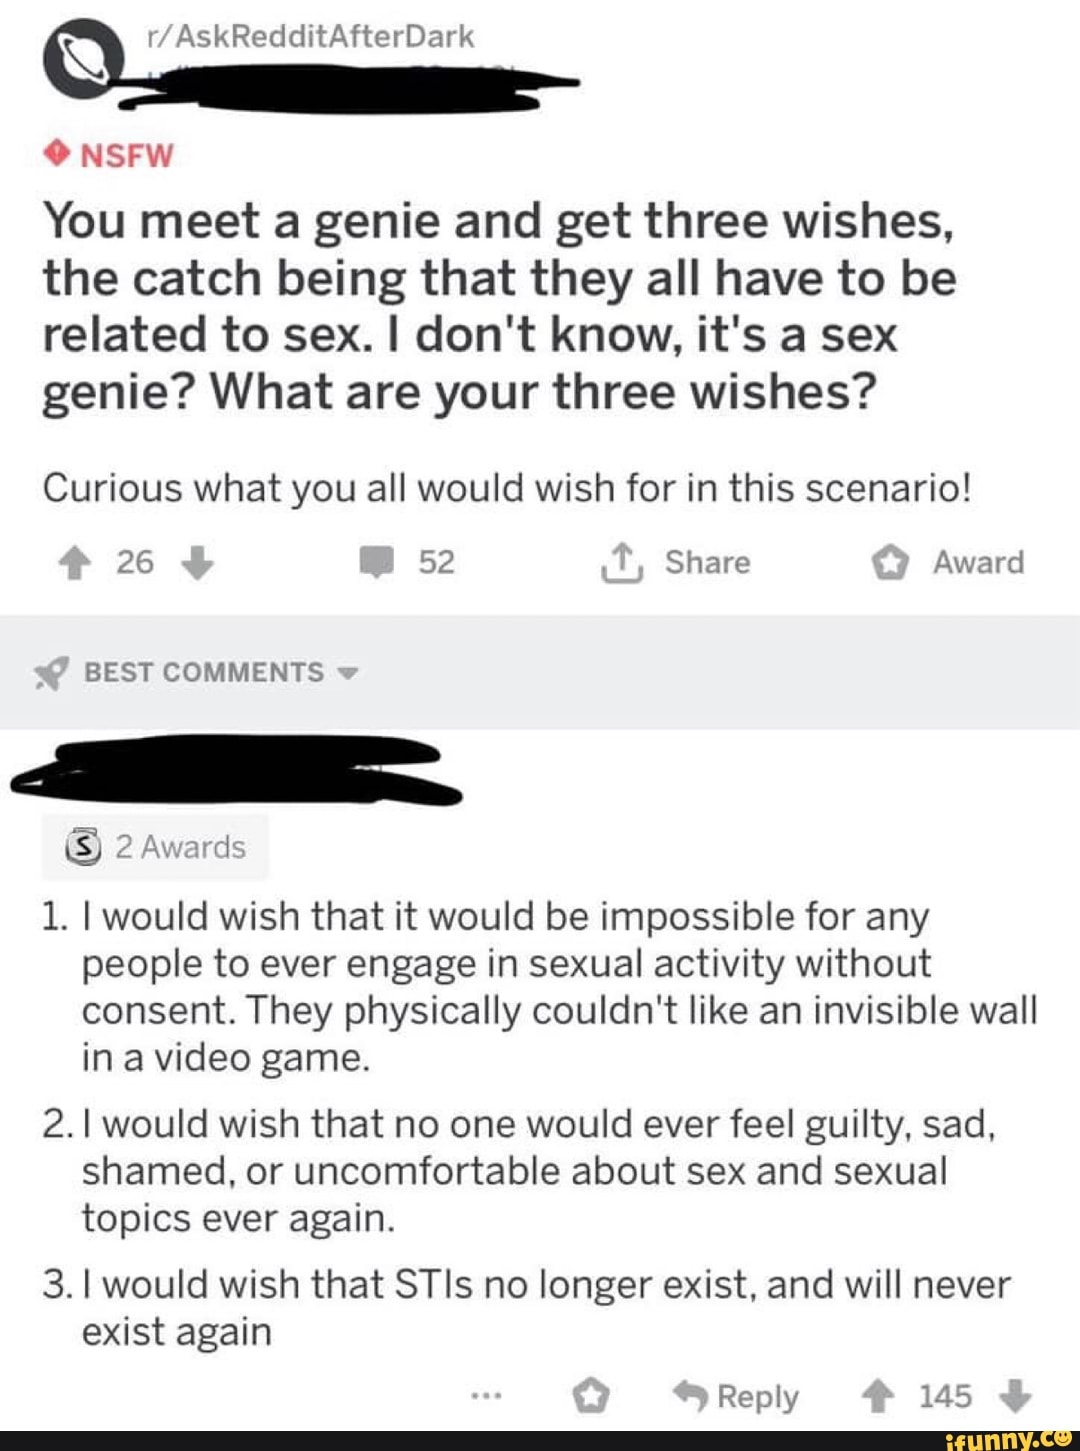
Task: Award the top comment
Action: point(592,1396)
